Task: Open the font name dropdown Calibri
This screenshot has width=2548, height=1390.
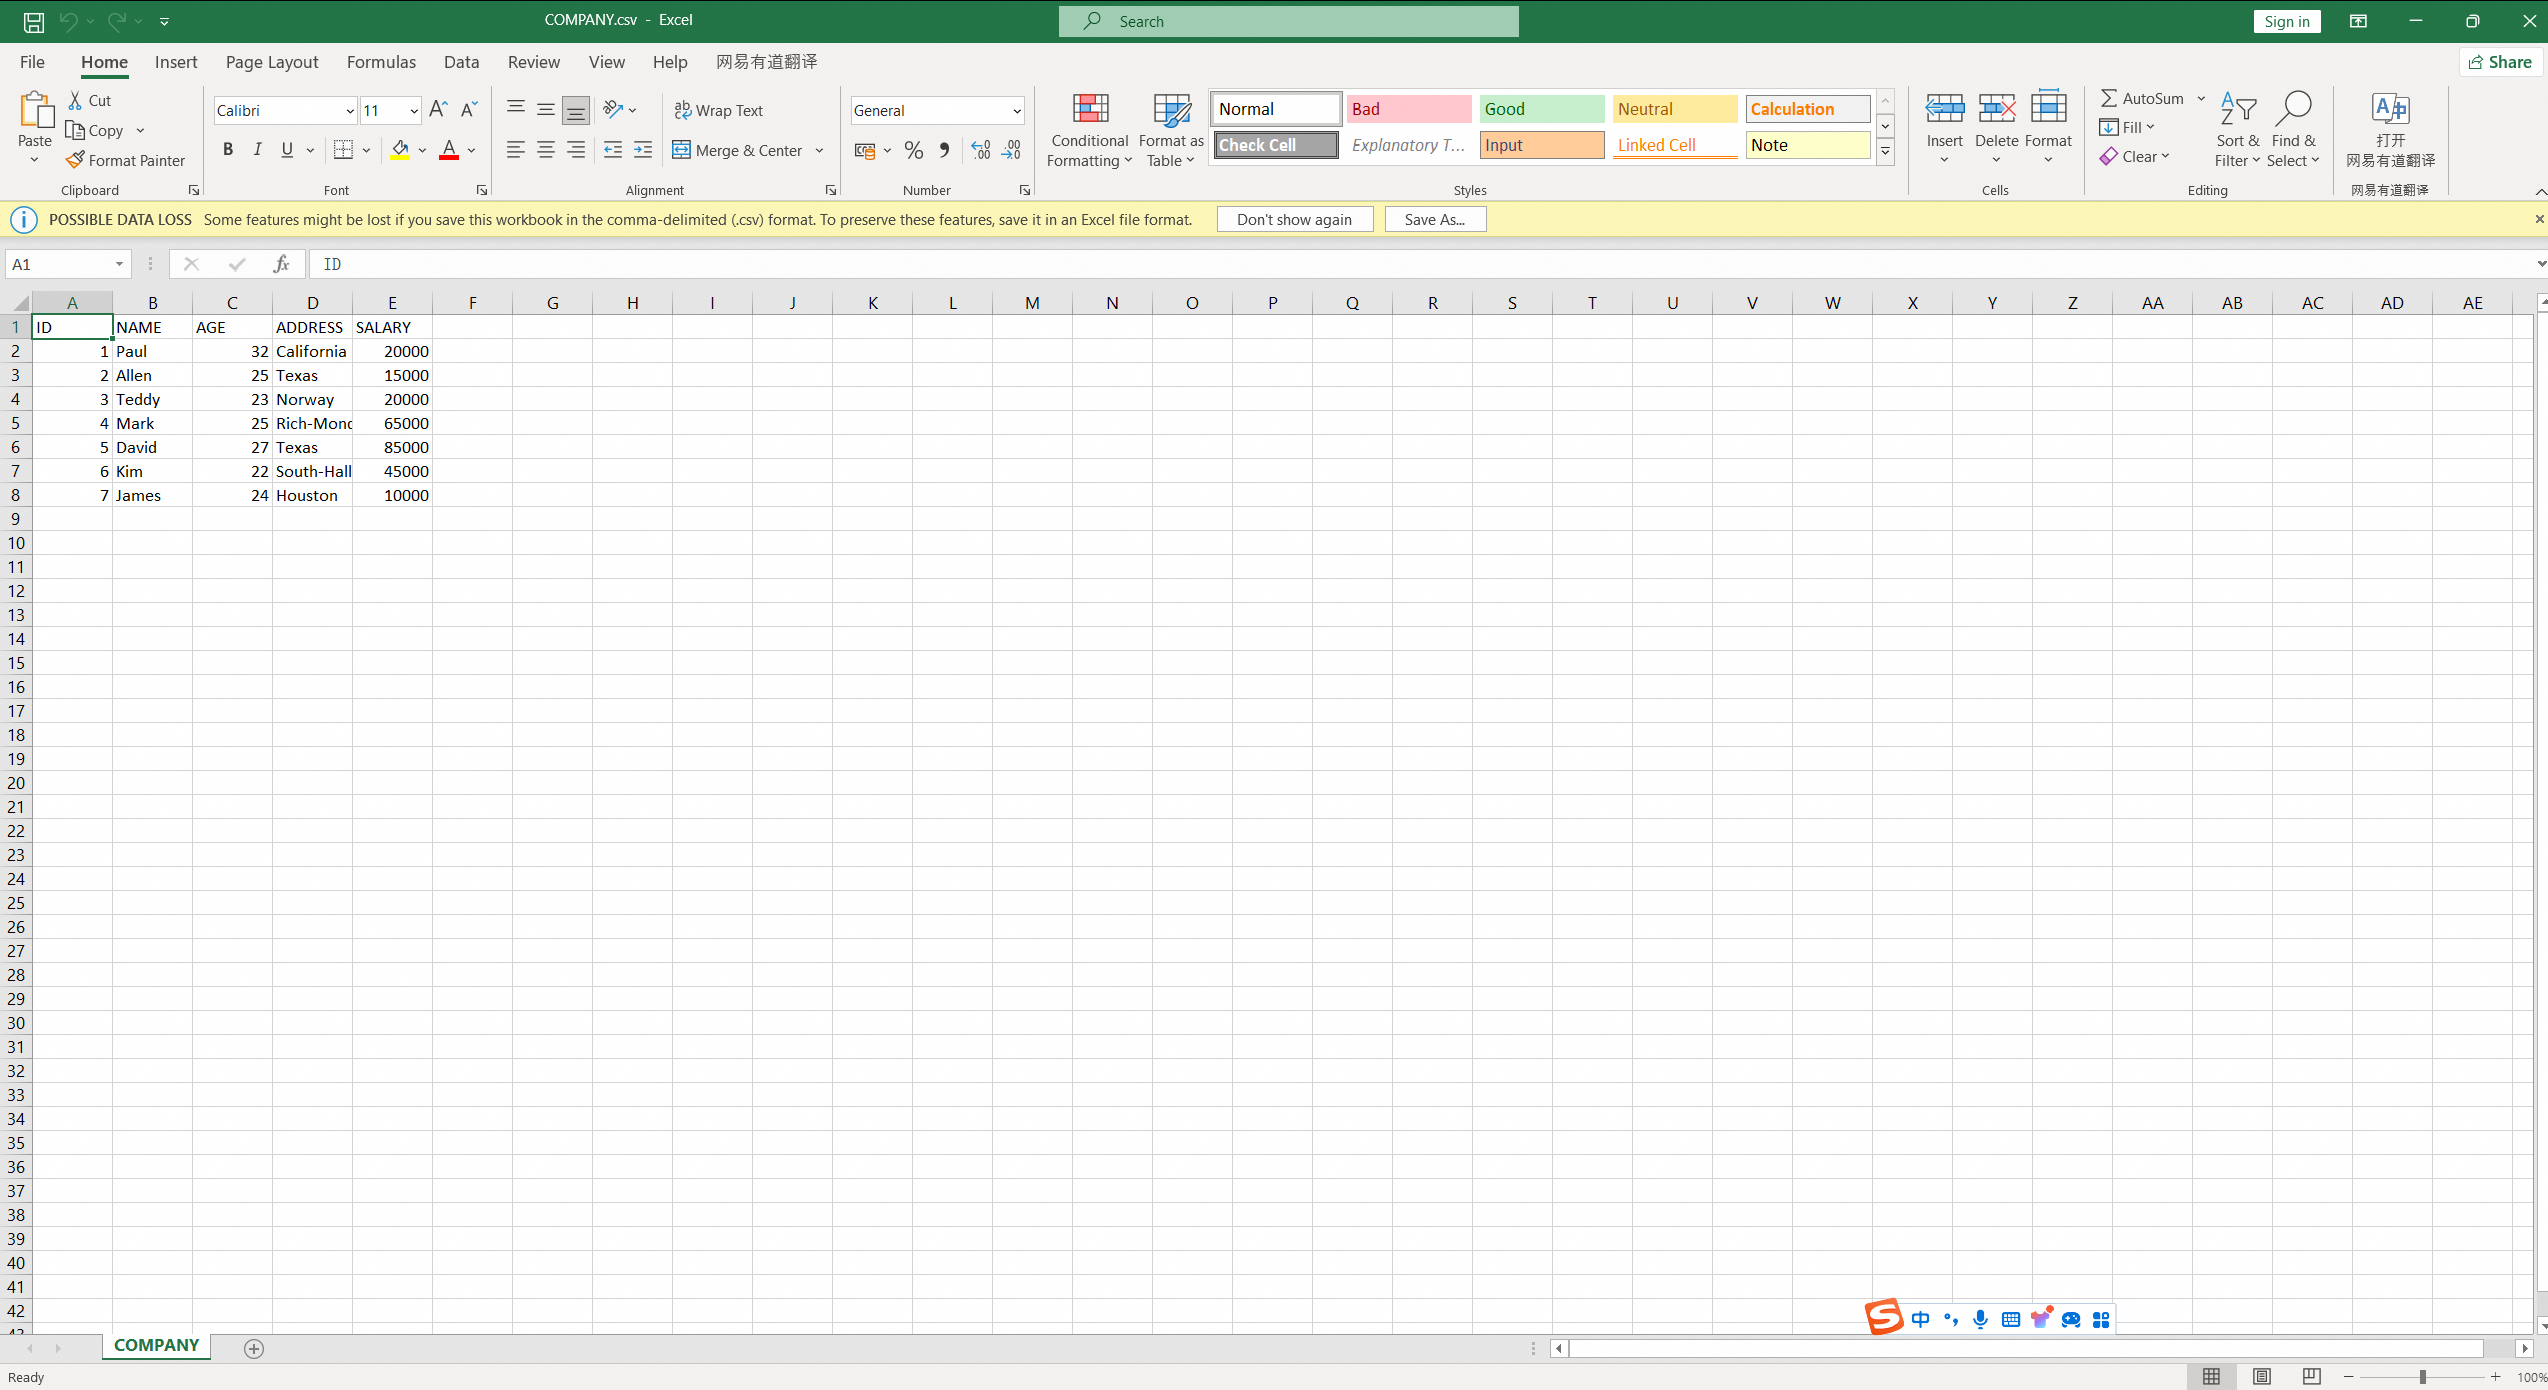Action: point(349,111)
